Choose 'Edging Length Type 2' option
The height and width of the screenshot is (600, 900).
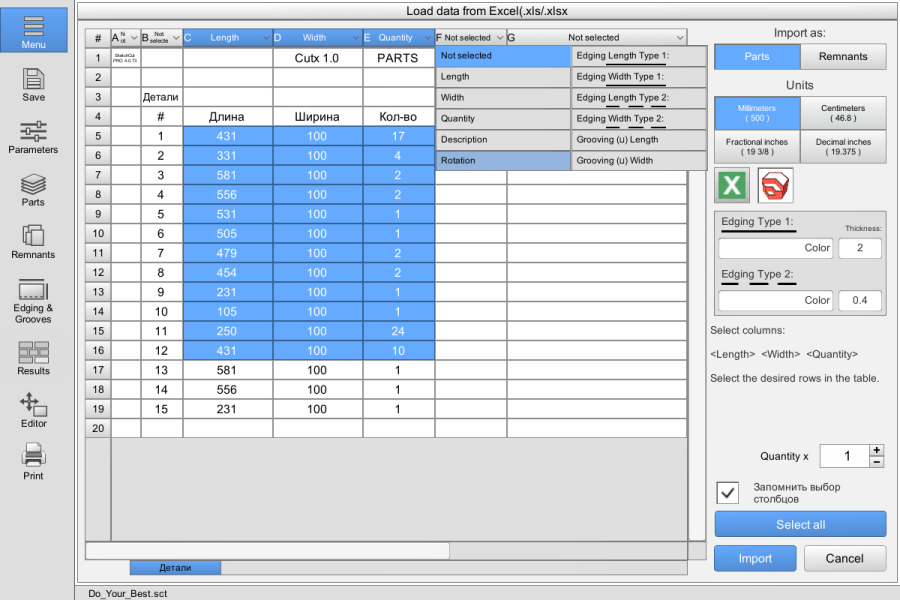point(639,98)
